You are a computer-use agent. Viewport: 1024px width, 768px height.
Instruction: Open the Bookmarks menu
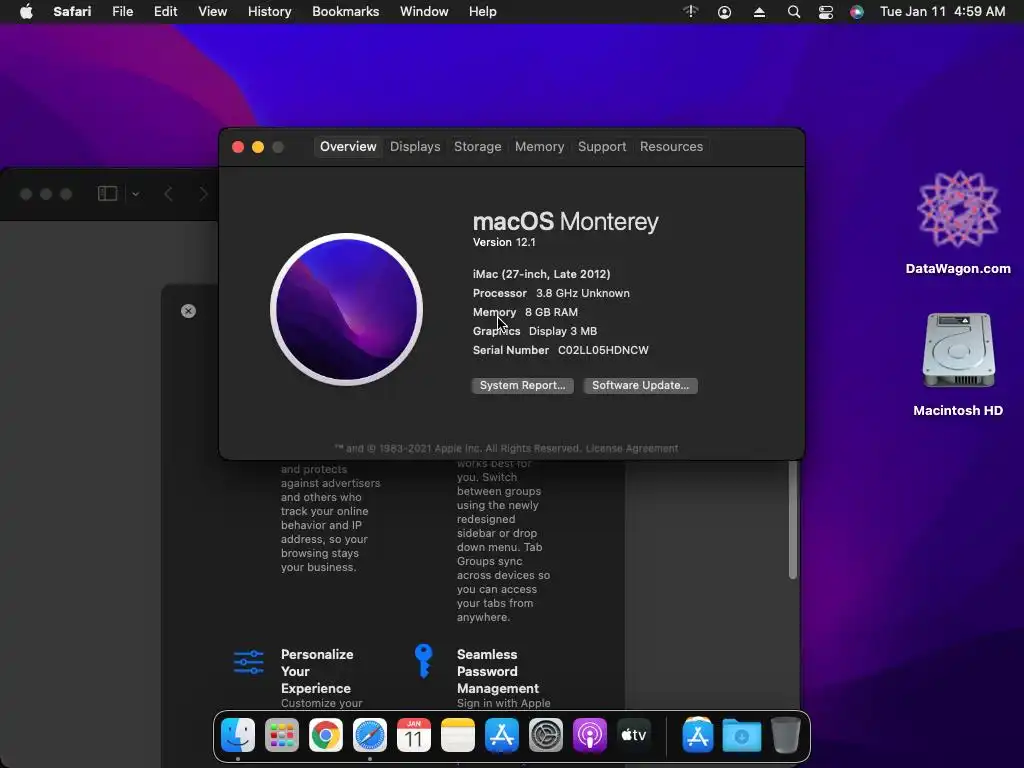click(345, 12)
